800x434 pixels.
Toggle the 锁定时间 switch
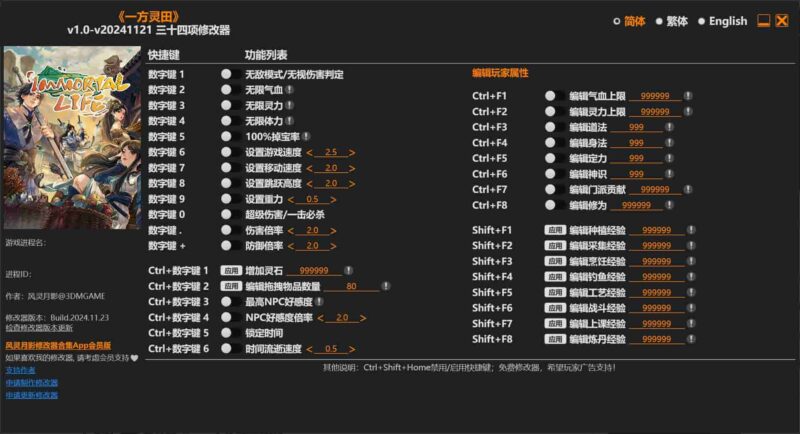tap(230, 333)
